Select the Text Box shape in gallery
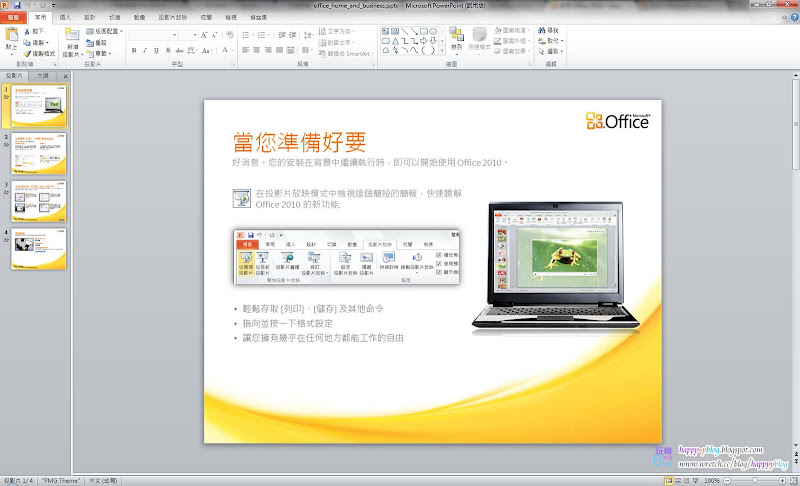The height and width of the screenshot is (486, 800). (x=386, y=31)
